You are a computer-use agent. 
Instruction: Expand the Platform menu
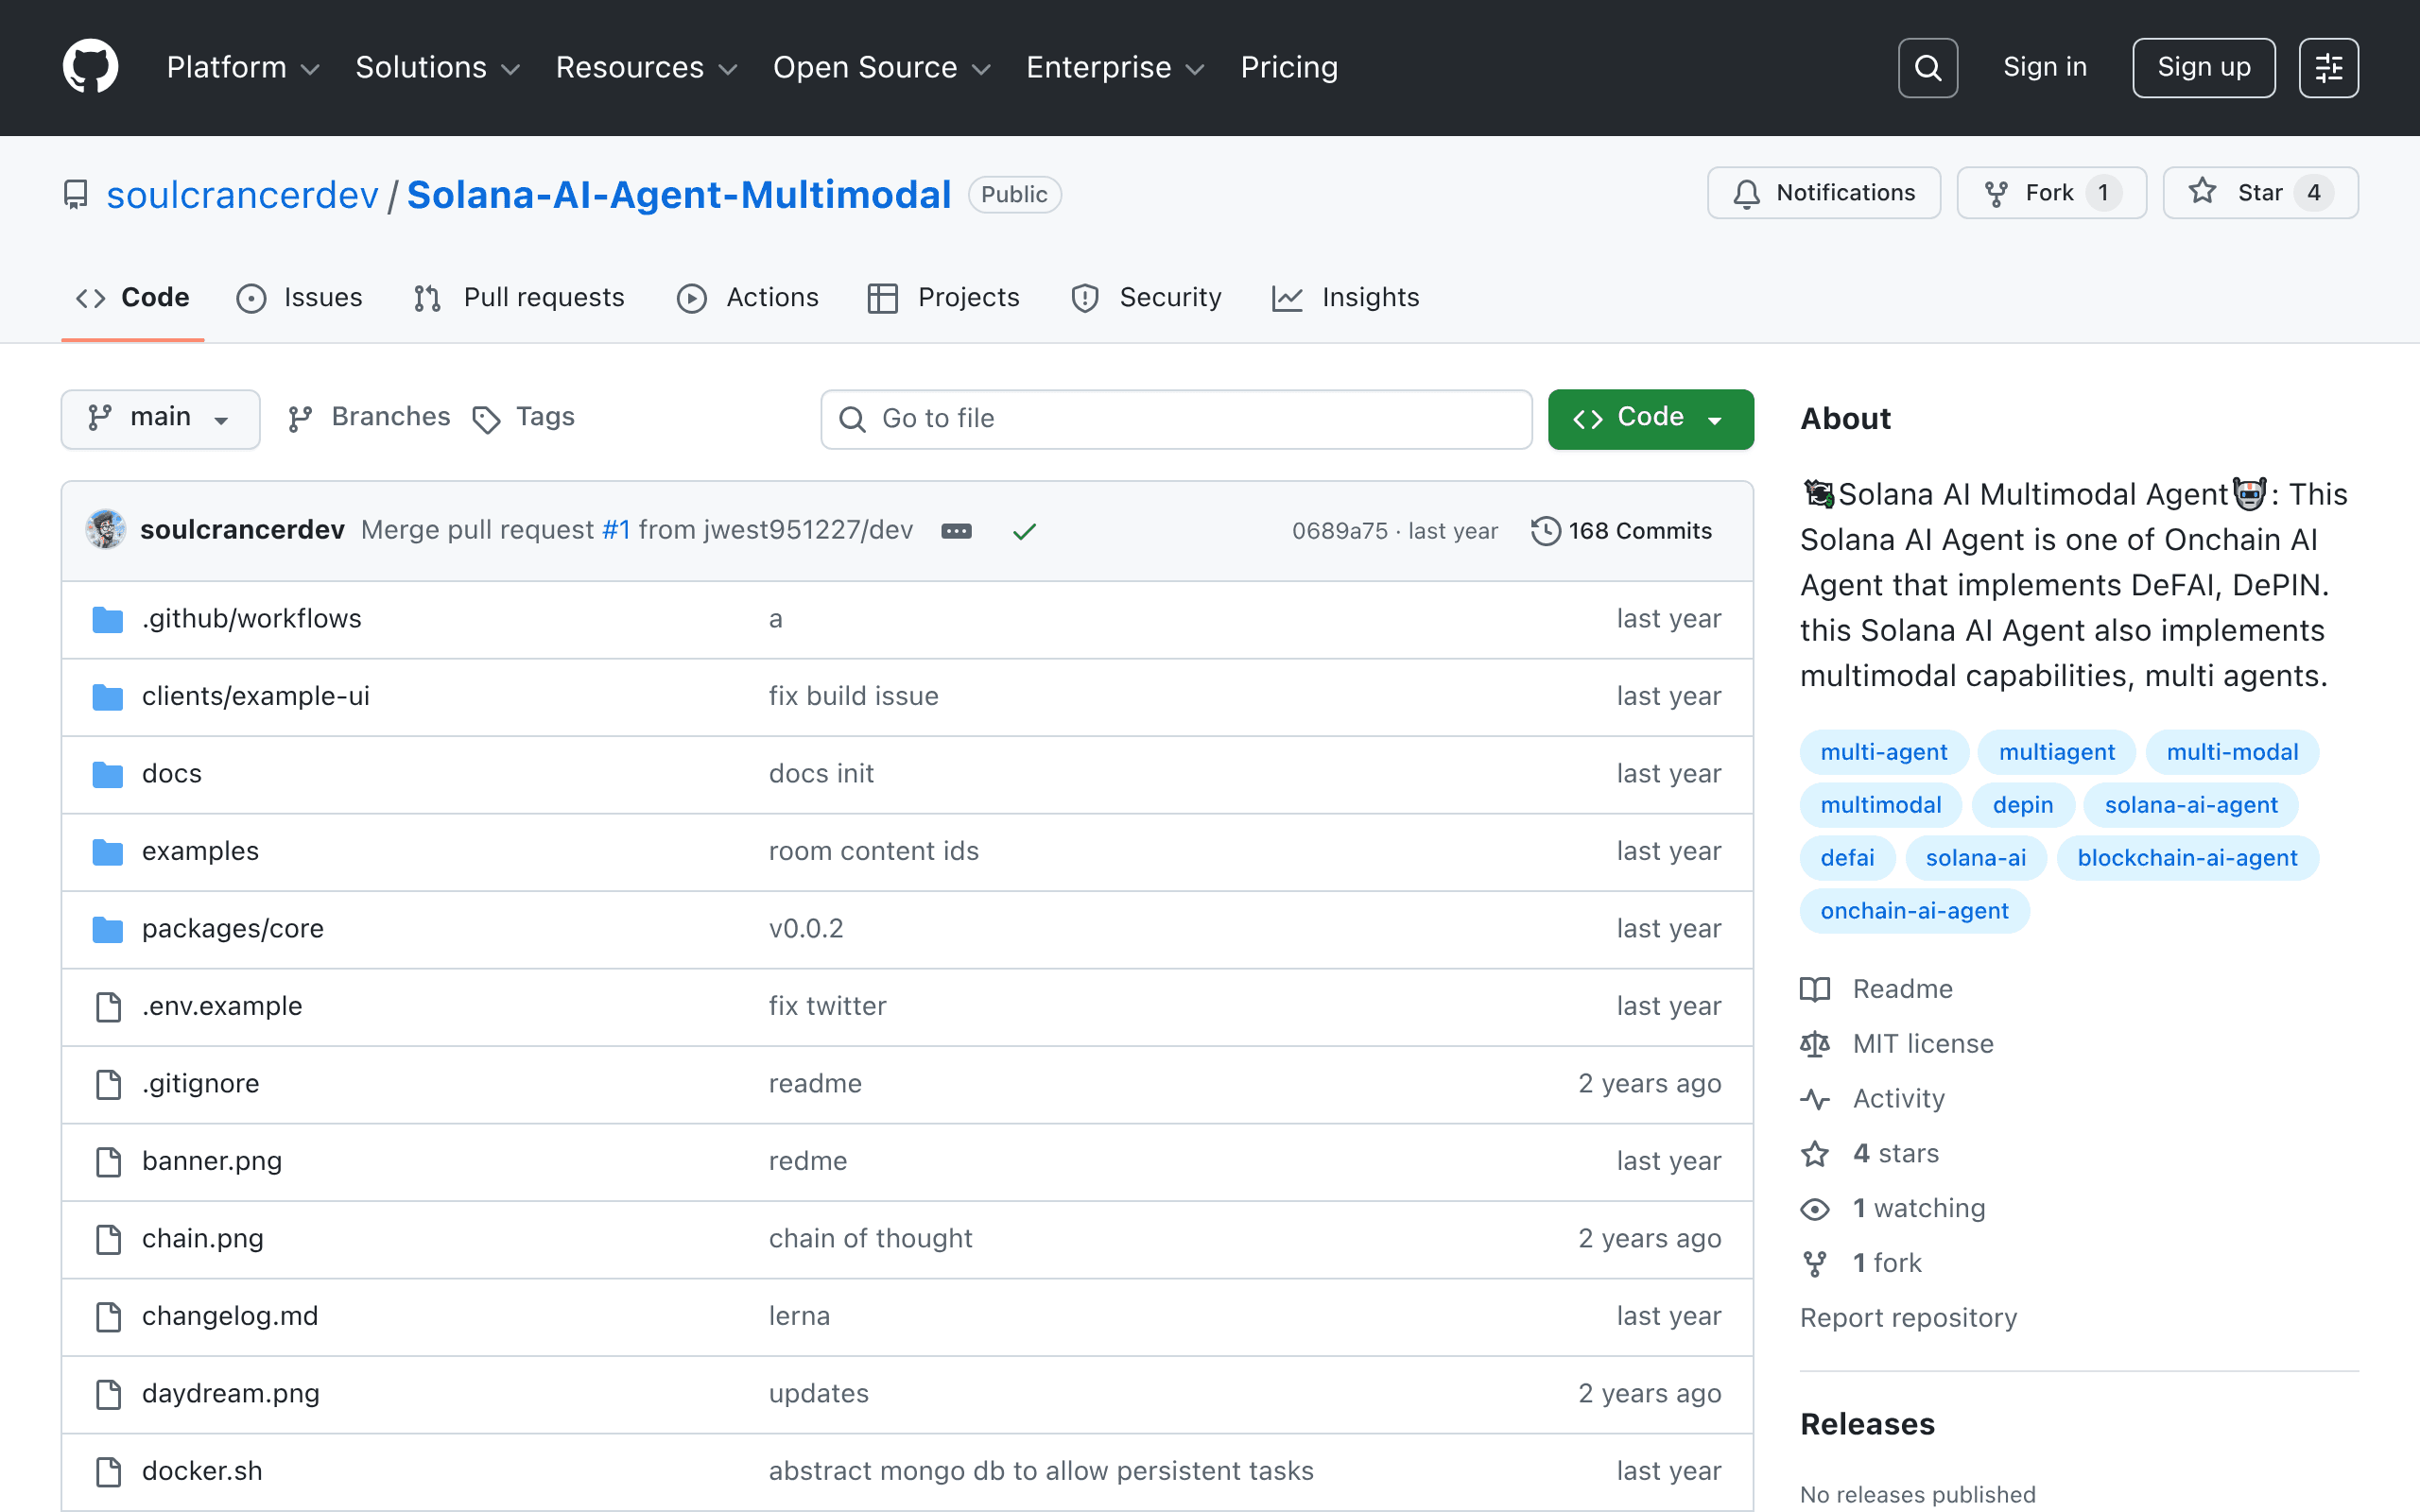[x=243, y=68]
